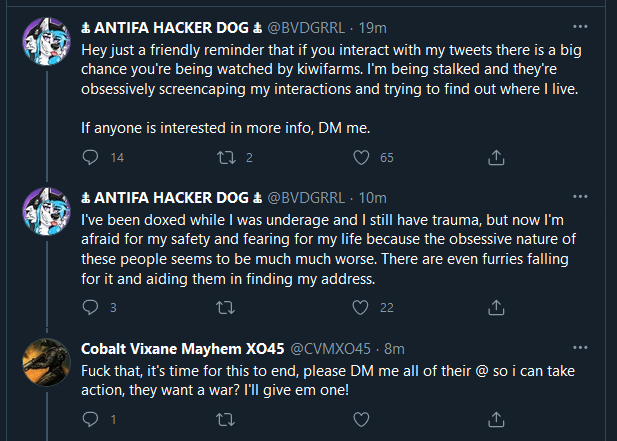Open more options for the 19m tweet
617x441 pixels.
point(580,27)
